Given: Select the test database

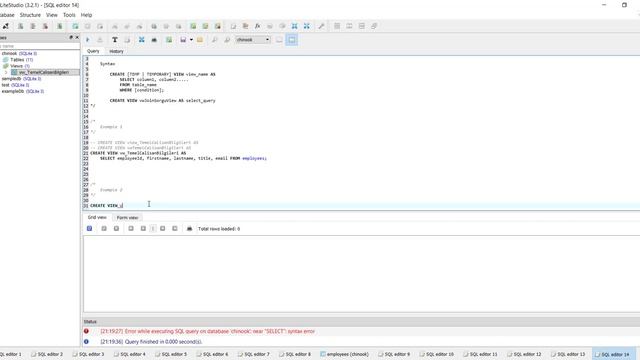Looking at the screenshot, I should click(15, 85).
